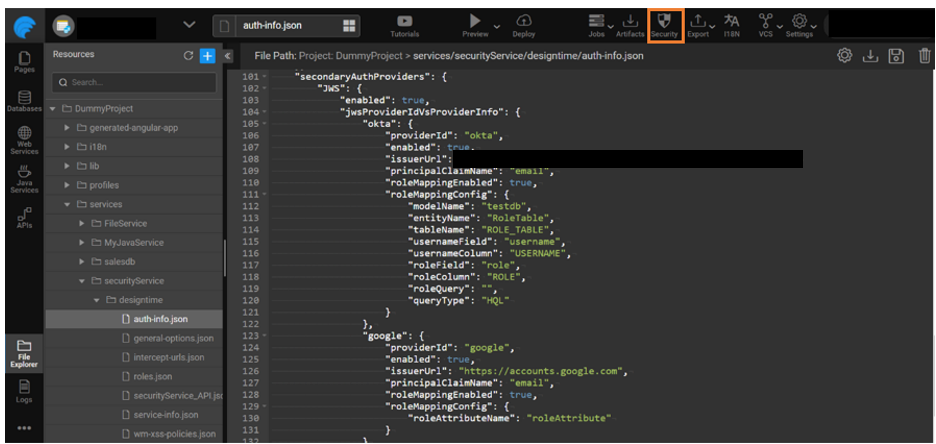936x444 pixels.
Task: Open the Preview dropdown arrow
Action: point(497,23)
